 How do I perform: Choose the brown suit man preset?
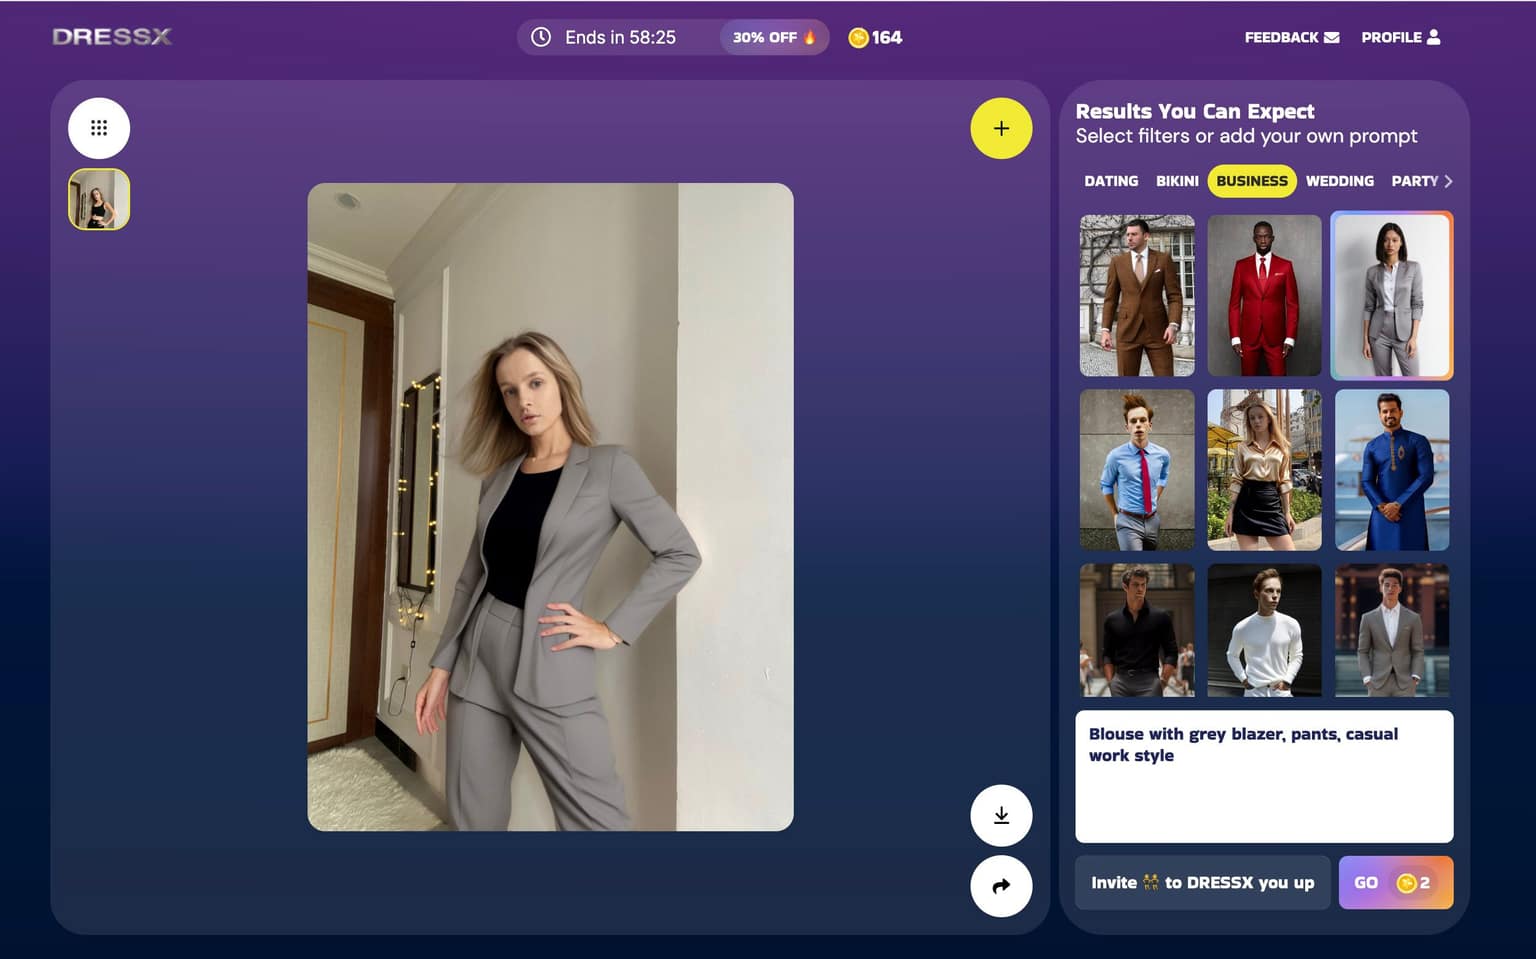point(1137,296)
